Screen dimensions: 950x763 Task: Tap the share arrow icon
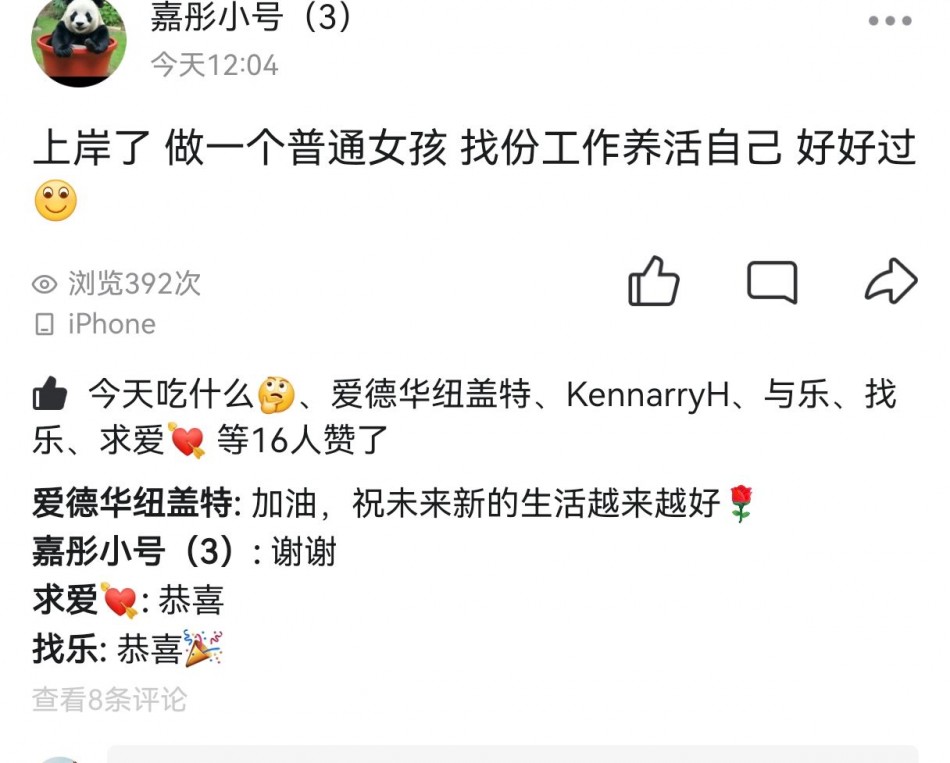point(891,281)
